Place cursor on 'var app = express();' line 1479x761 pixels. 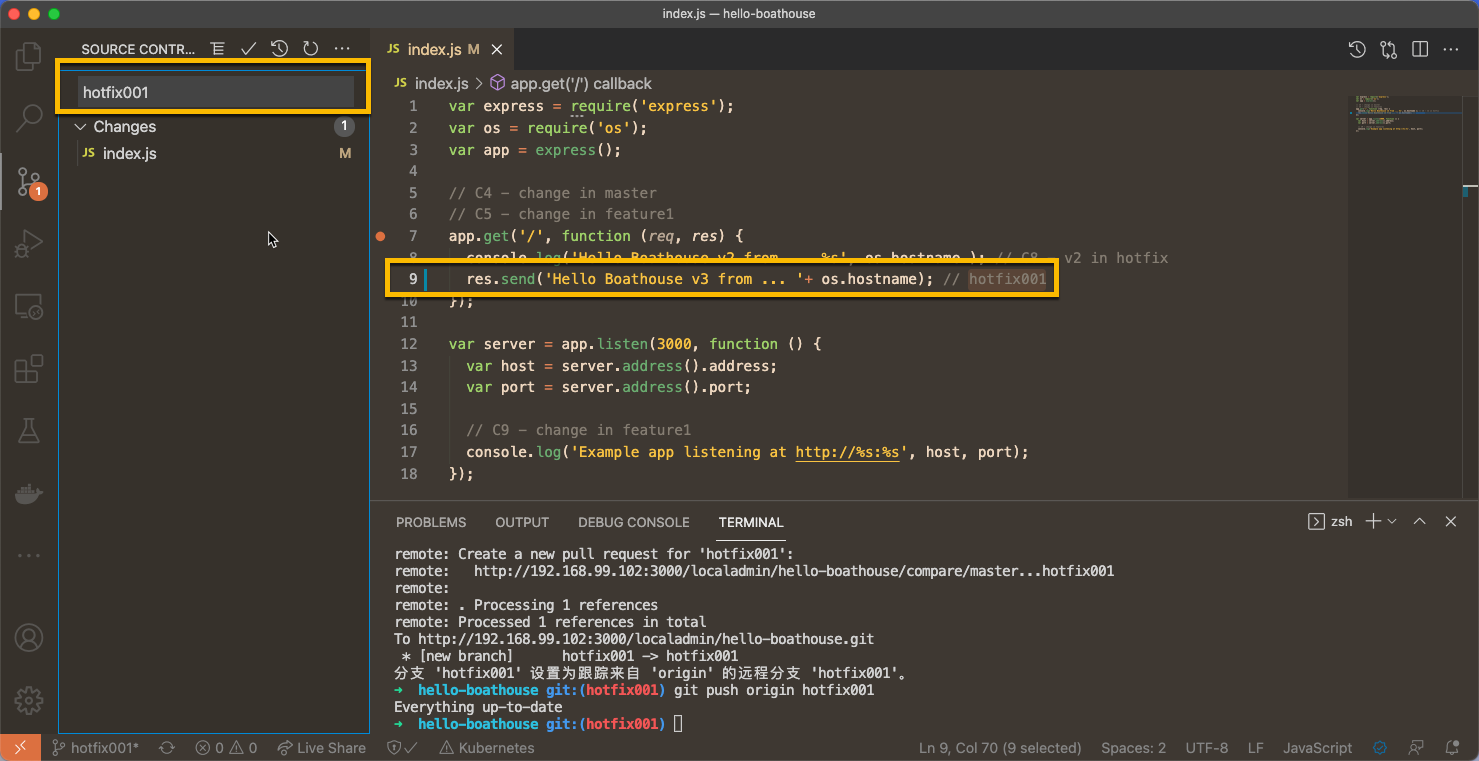click(x=535, y=150)
